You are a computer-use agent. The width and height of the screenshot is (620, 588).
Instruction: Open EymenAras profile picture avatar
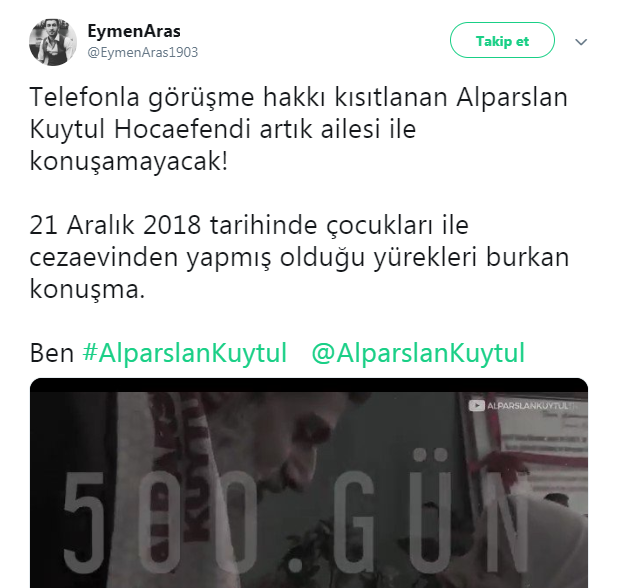(x=53, y=42)
